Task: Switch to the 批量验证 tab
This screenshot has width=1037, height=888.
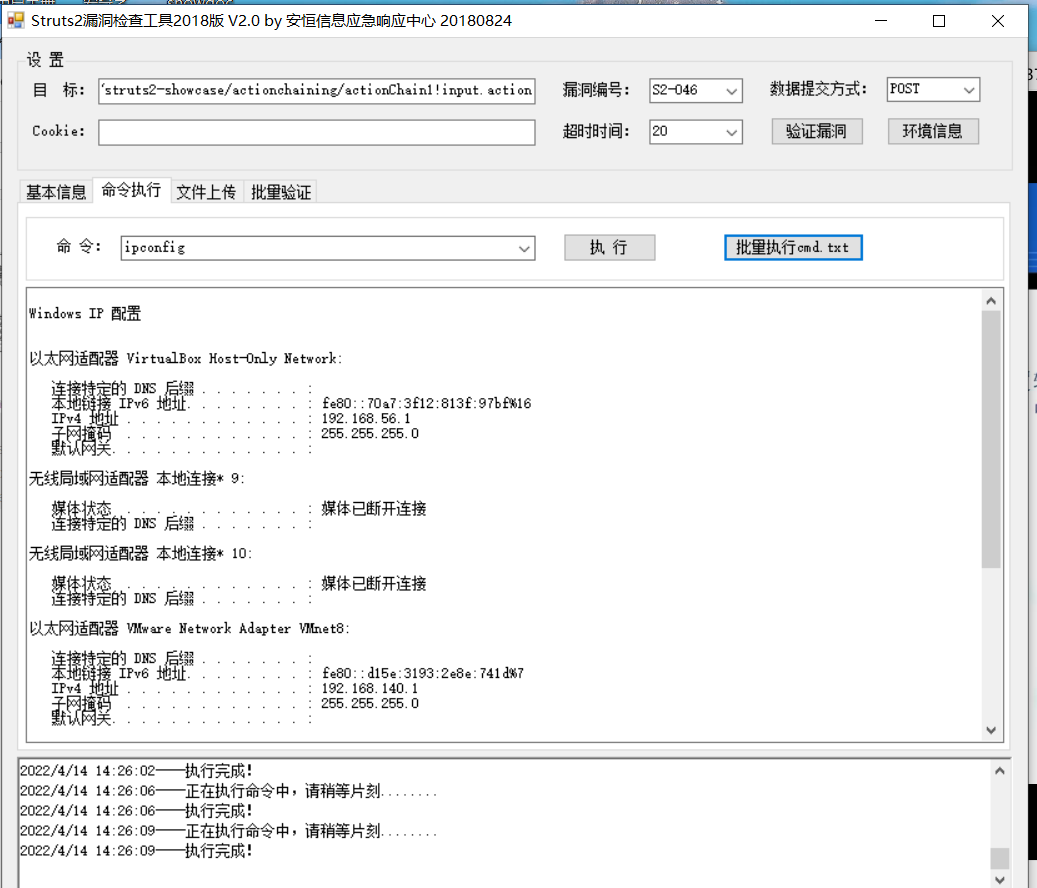Action: tap(280, 191)
